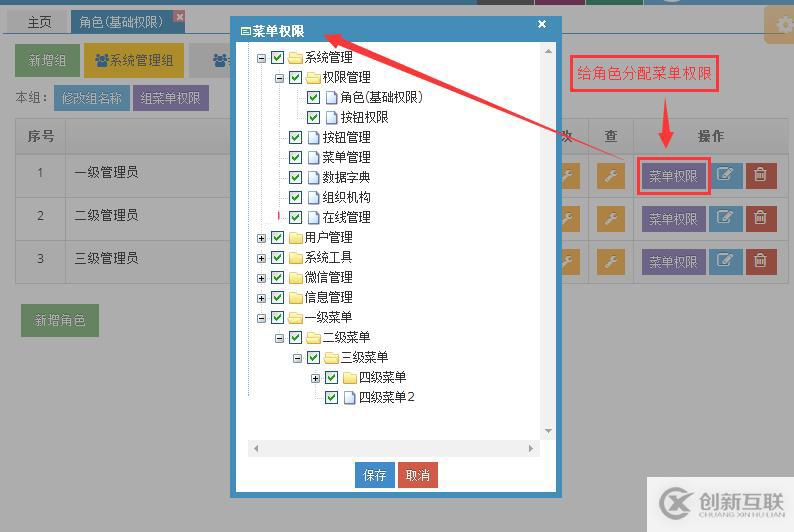Click delete trash icon in 二级管理员 row
Screen dimensions: 794x532
[x=760, y=218]
